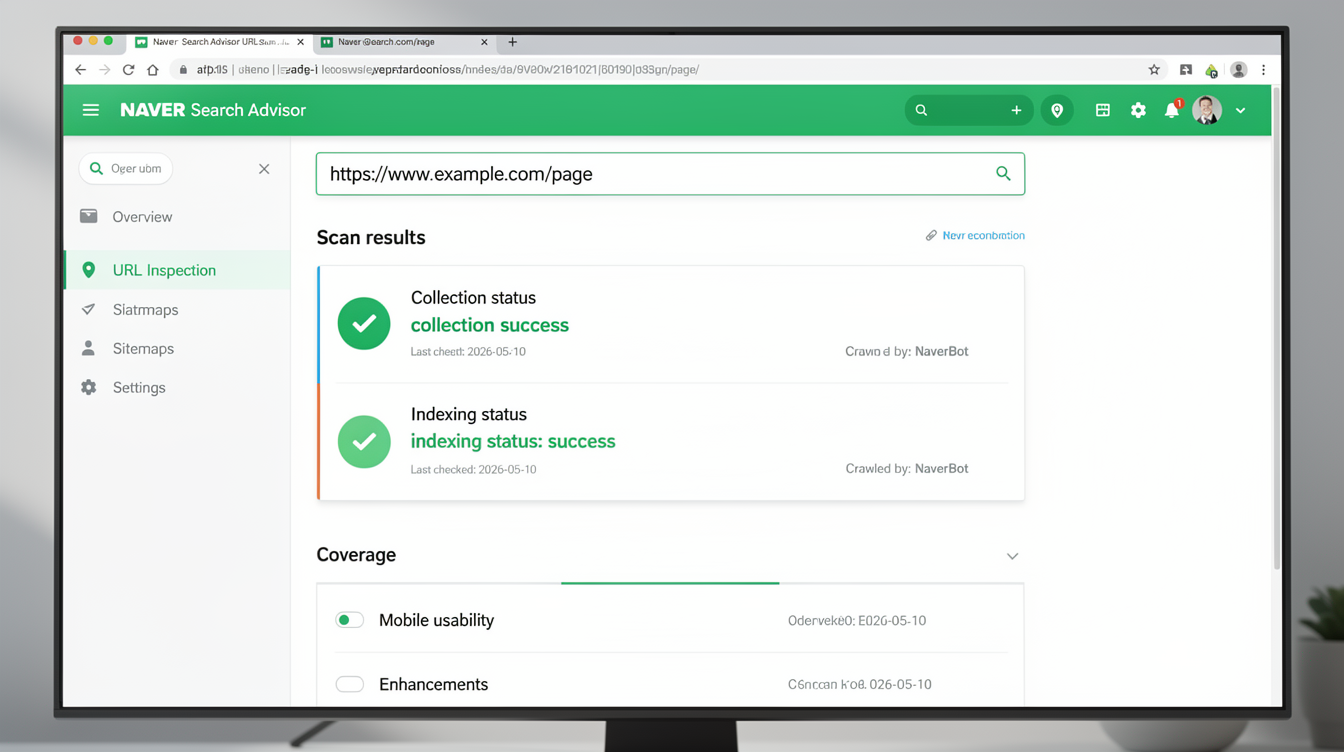Click the browser home icon

tap(152, 70)
